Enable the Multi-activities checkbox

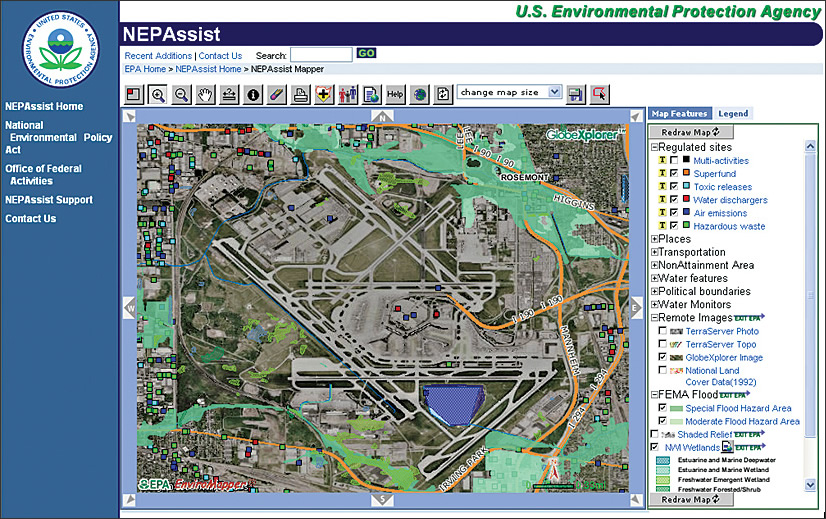pos(674,160)
